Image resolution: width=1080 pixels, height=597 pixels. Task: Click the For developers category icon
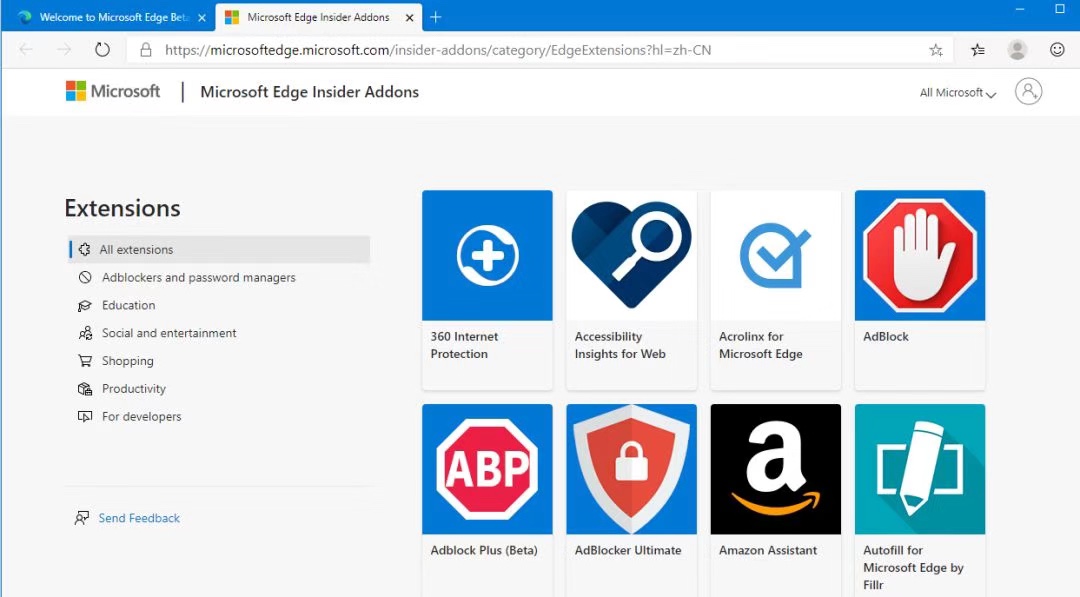pyautogui.click(x=85, y=417)
